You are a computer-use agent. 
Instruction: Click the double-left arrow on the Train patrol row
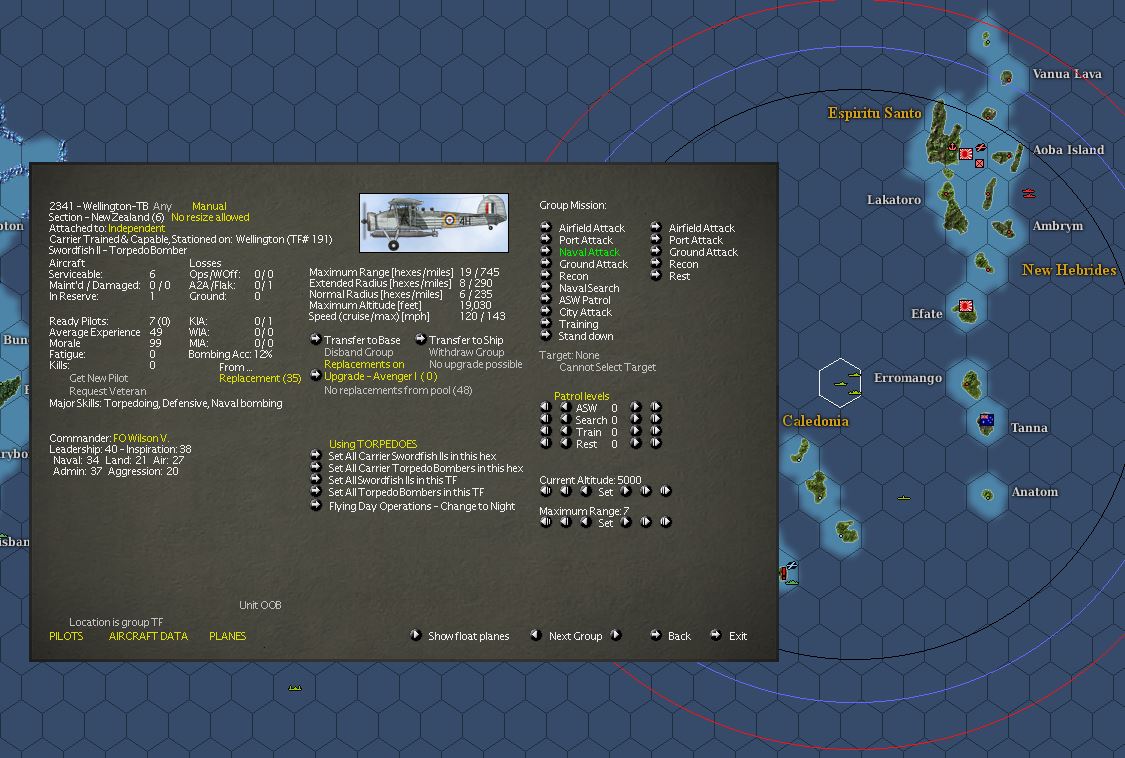(545, 431)
